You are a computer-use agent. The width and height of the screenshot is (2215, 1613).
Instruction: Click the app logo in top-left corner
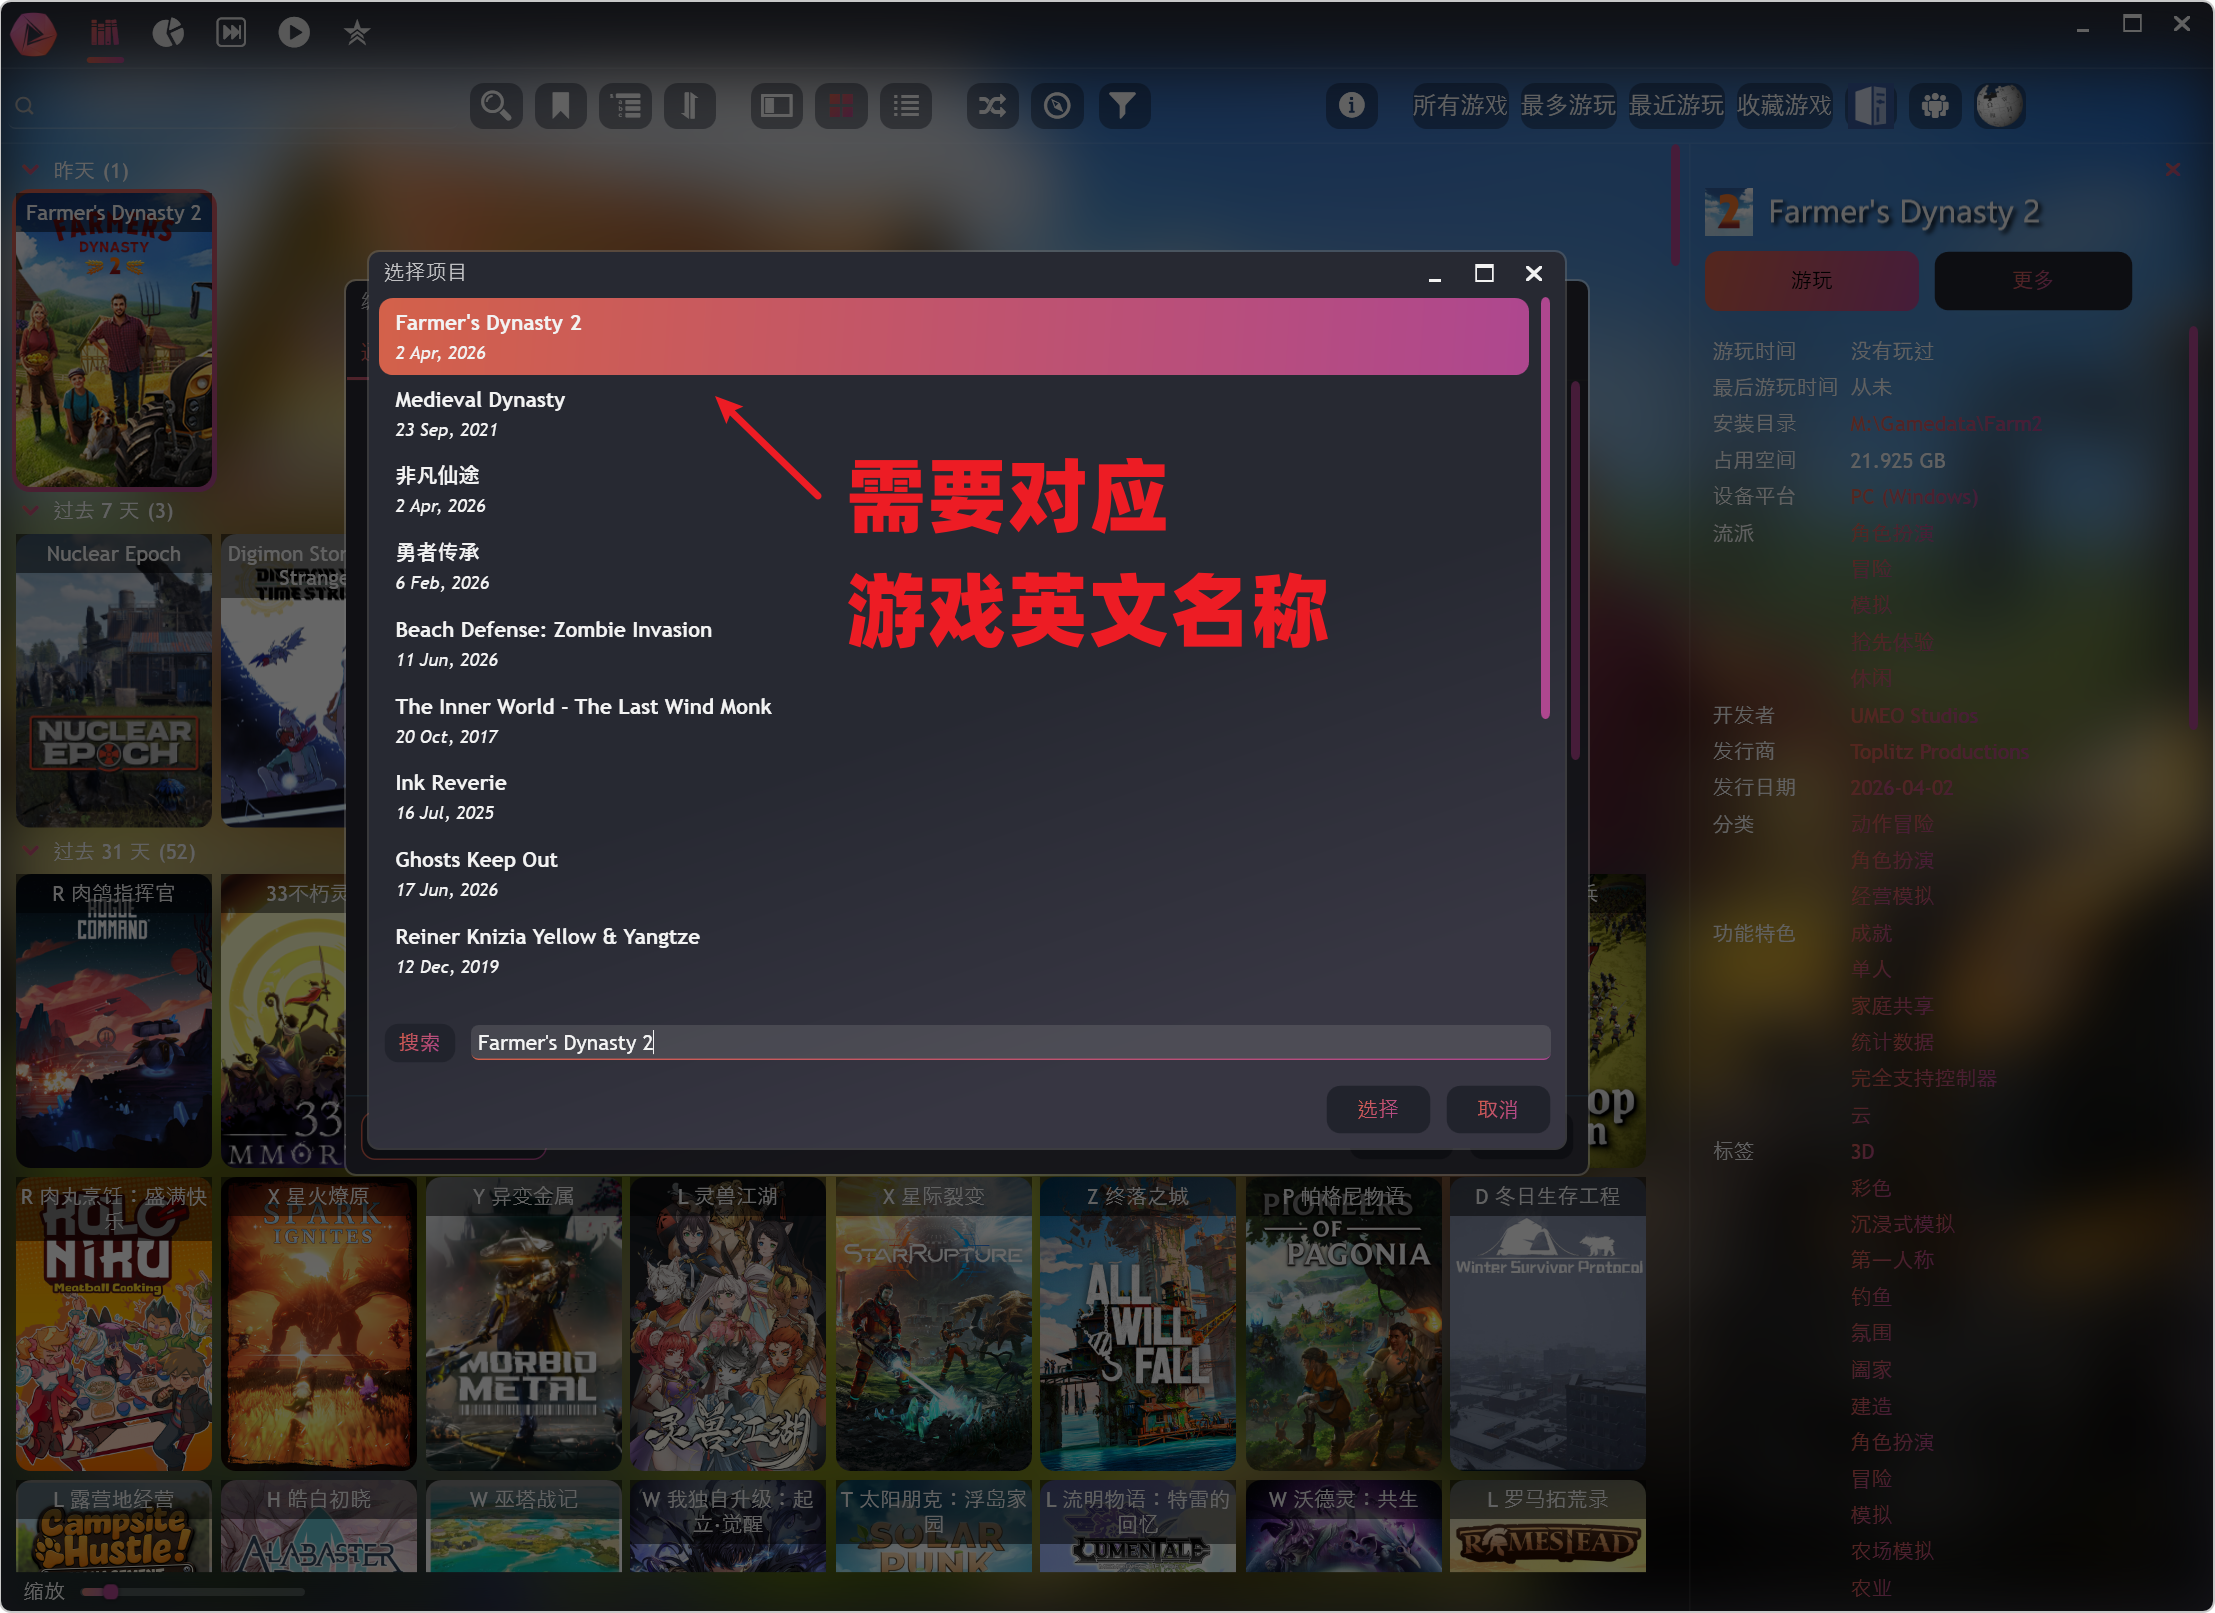click(34, 33)
